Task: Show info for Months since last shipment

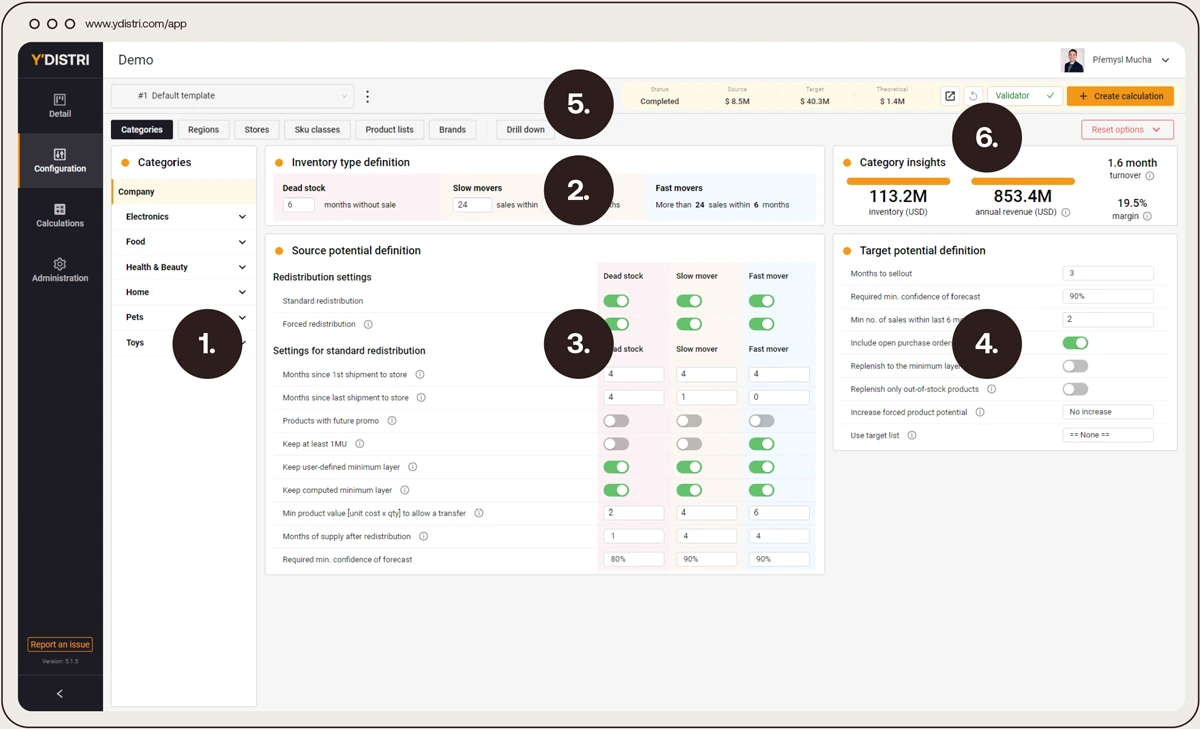Action: click(421, 397)
